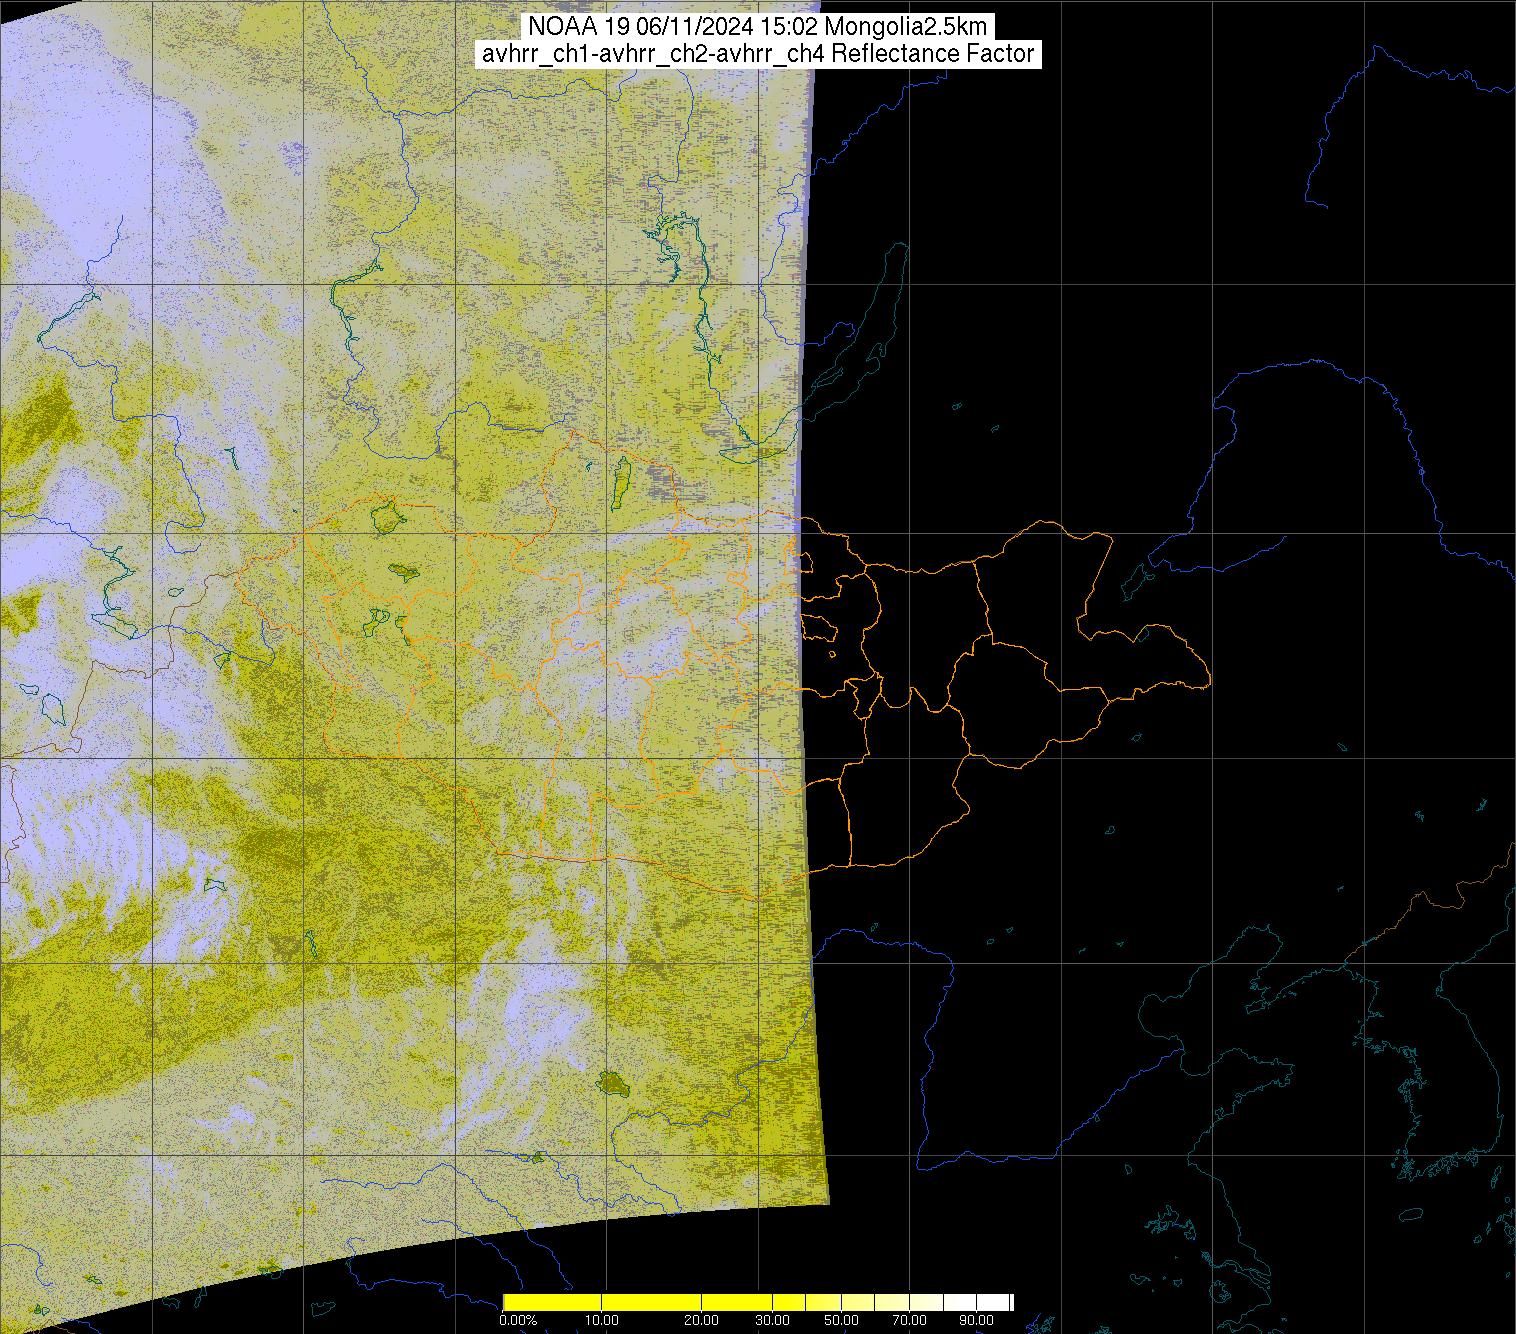Click Lake Khövsgöl in northern Mongolia

point(620,480)
